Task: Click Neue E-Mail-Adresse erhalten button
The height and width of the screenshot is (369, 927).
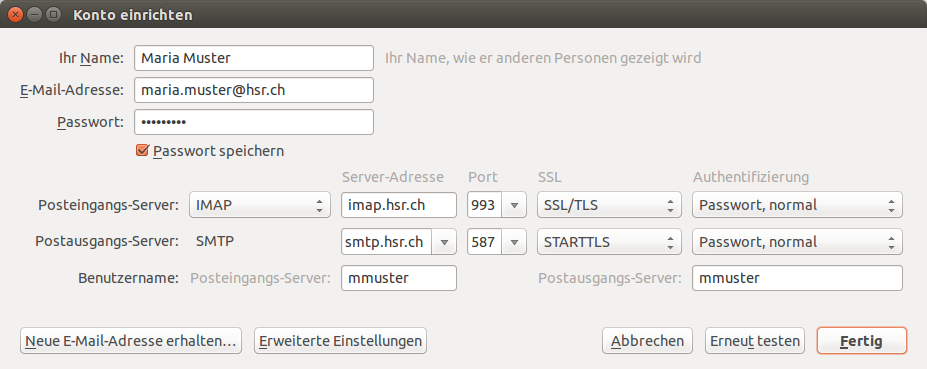Action: [131, 341]
